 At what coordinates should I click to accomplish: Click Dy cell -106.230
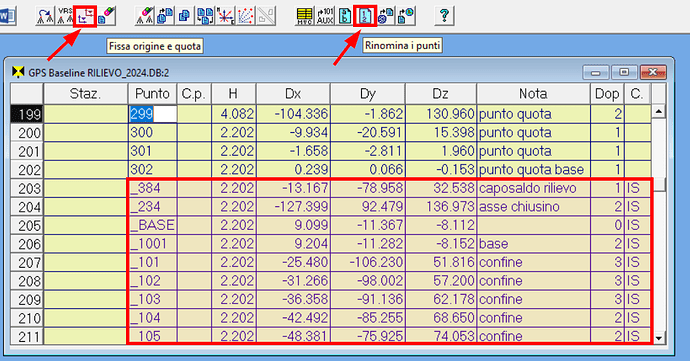point(368,262)
